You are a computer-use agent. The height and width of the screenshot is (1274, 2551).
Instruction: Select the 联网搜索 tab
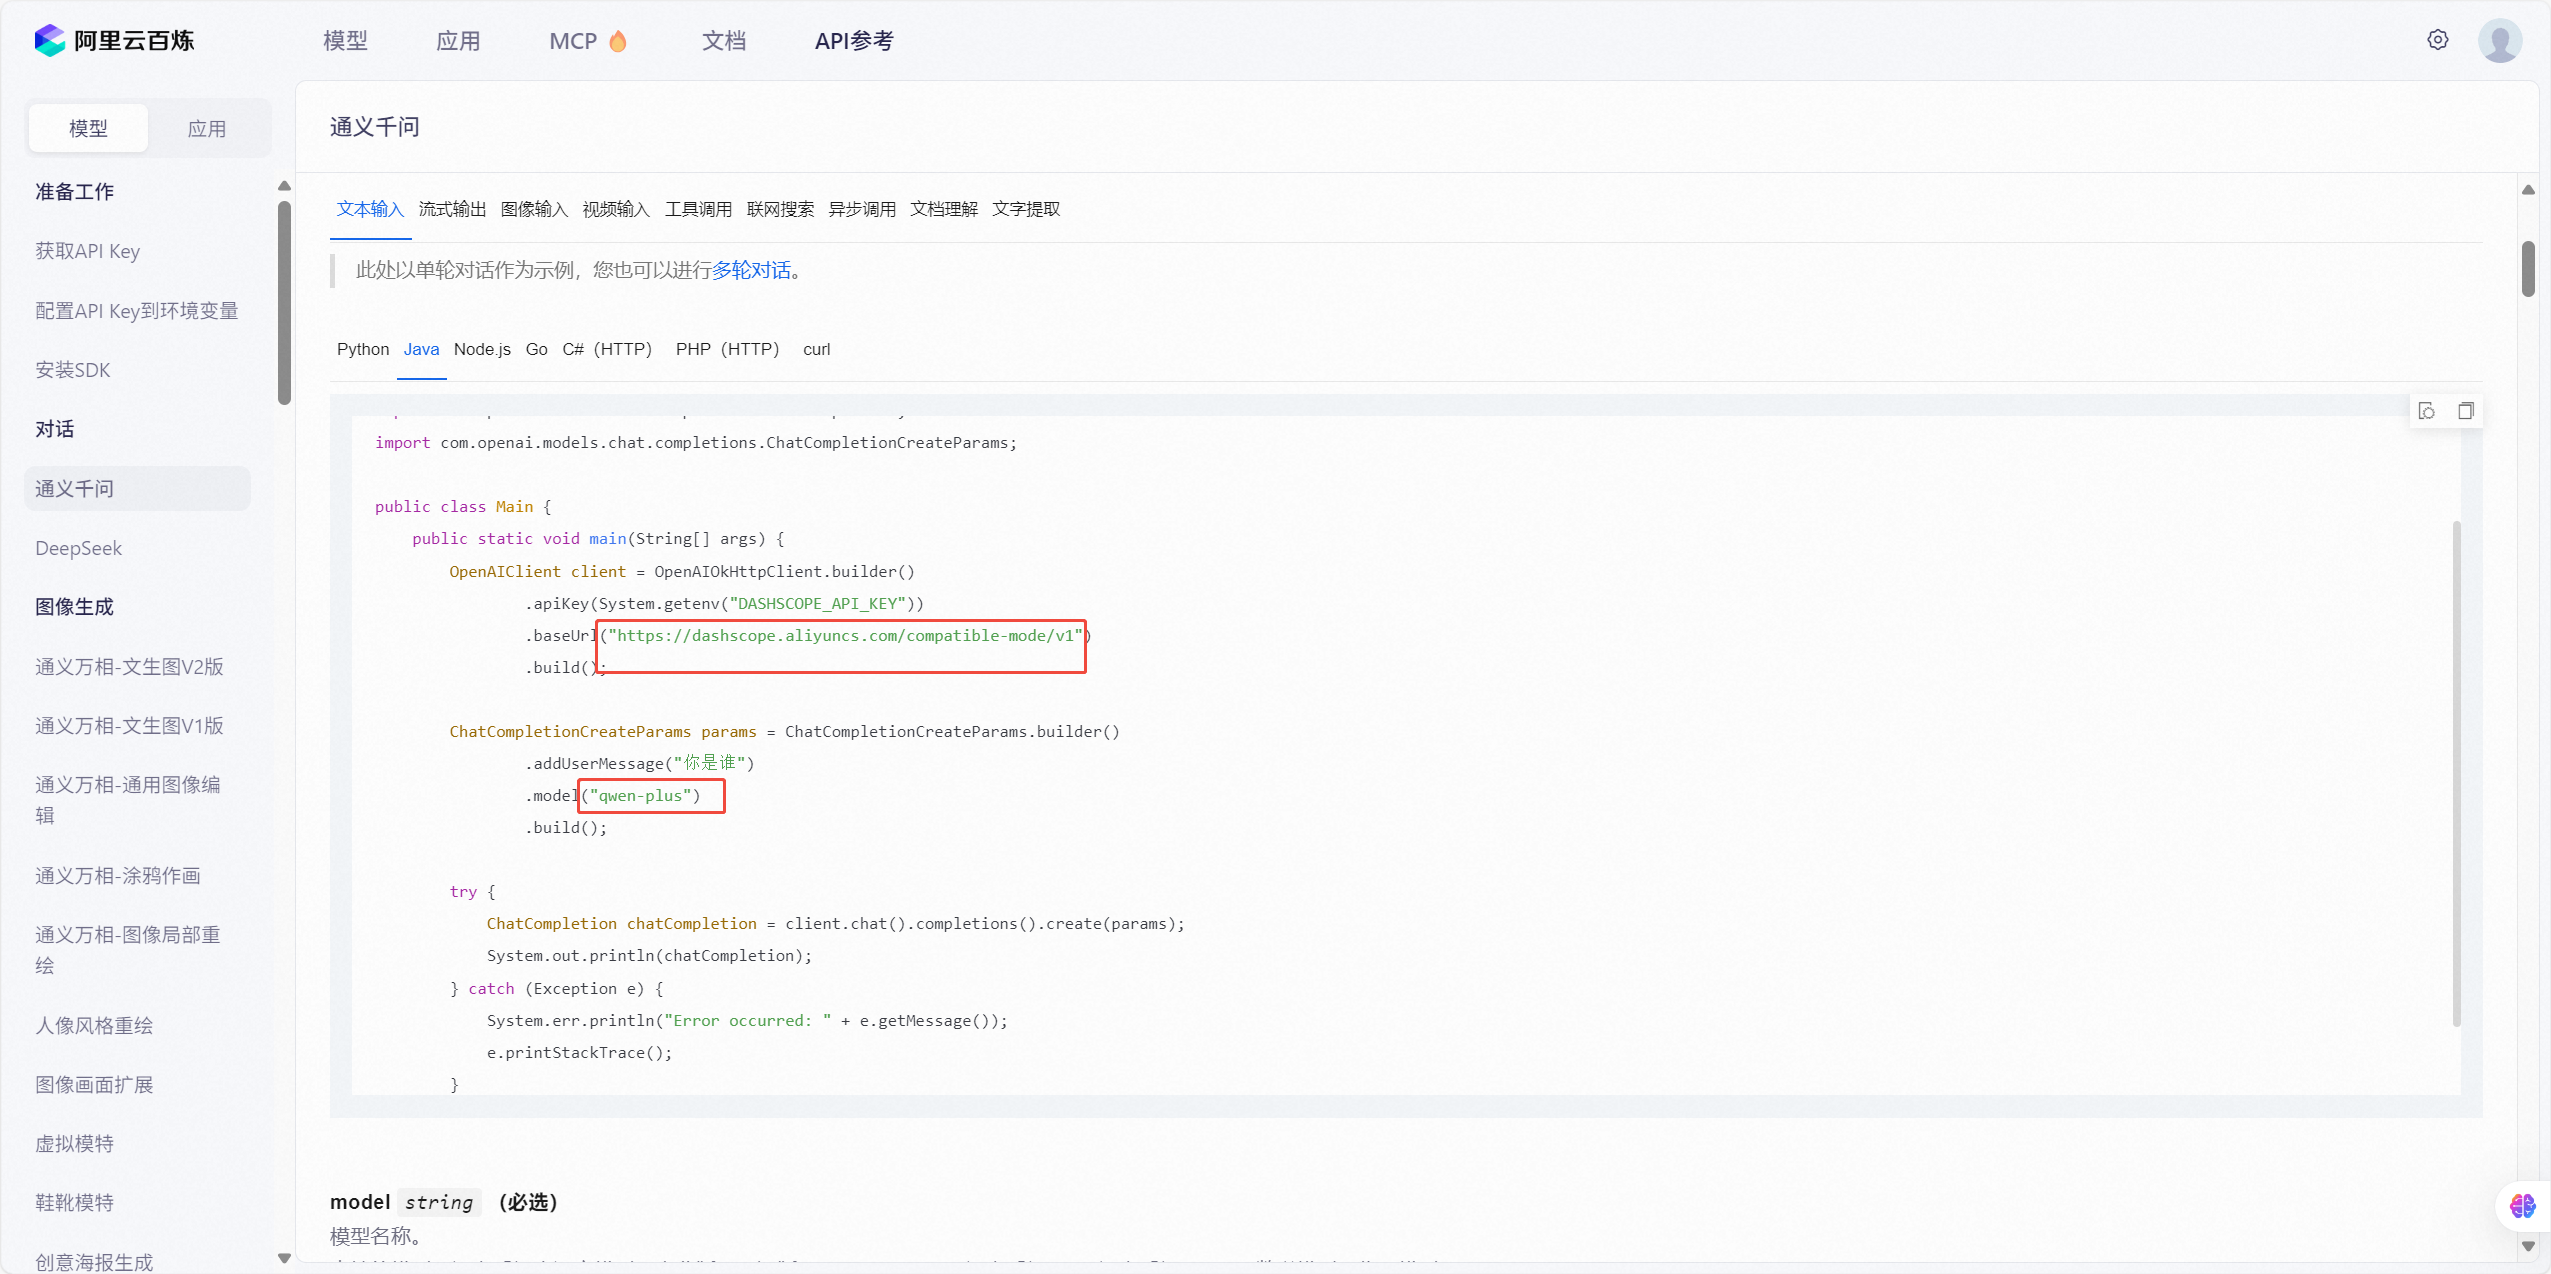point(780,209)
